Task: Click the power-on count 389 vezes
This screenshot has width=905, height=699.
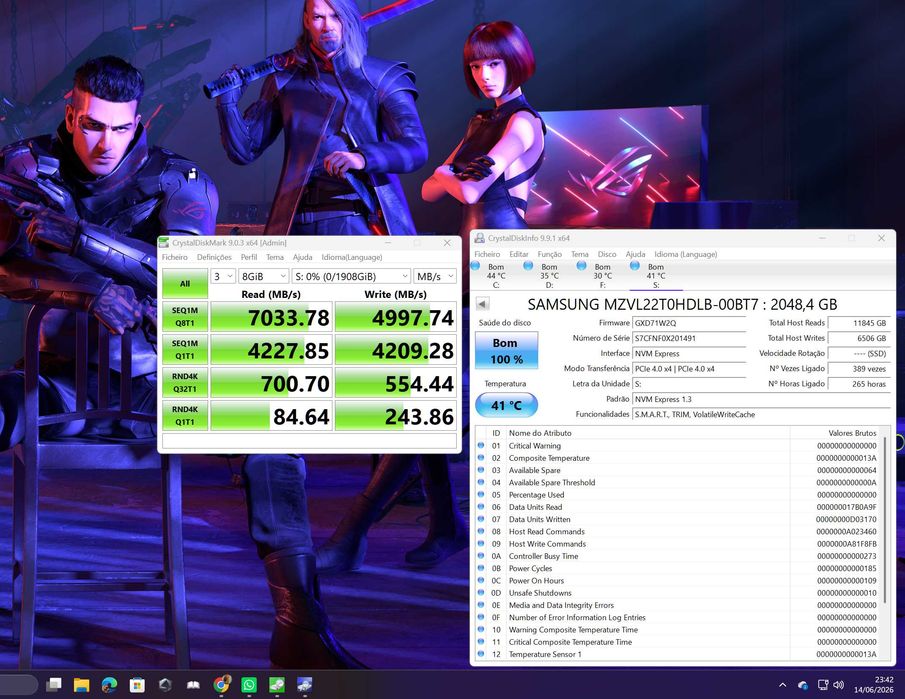Action: (x=859, y=369)
